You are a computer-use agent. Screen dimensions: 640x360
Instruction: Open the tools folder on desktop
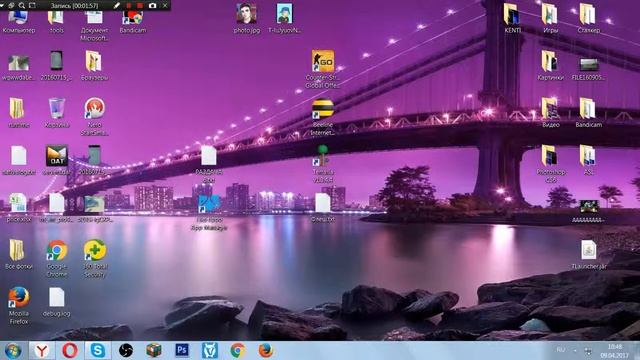tap(56, 22)
